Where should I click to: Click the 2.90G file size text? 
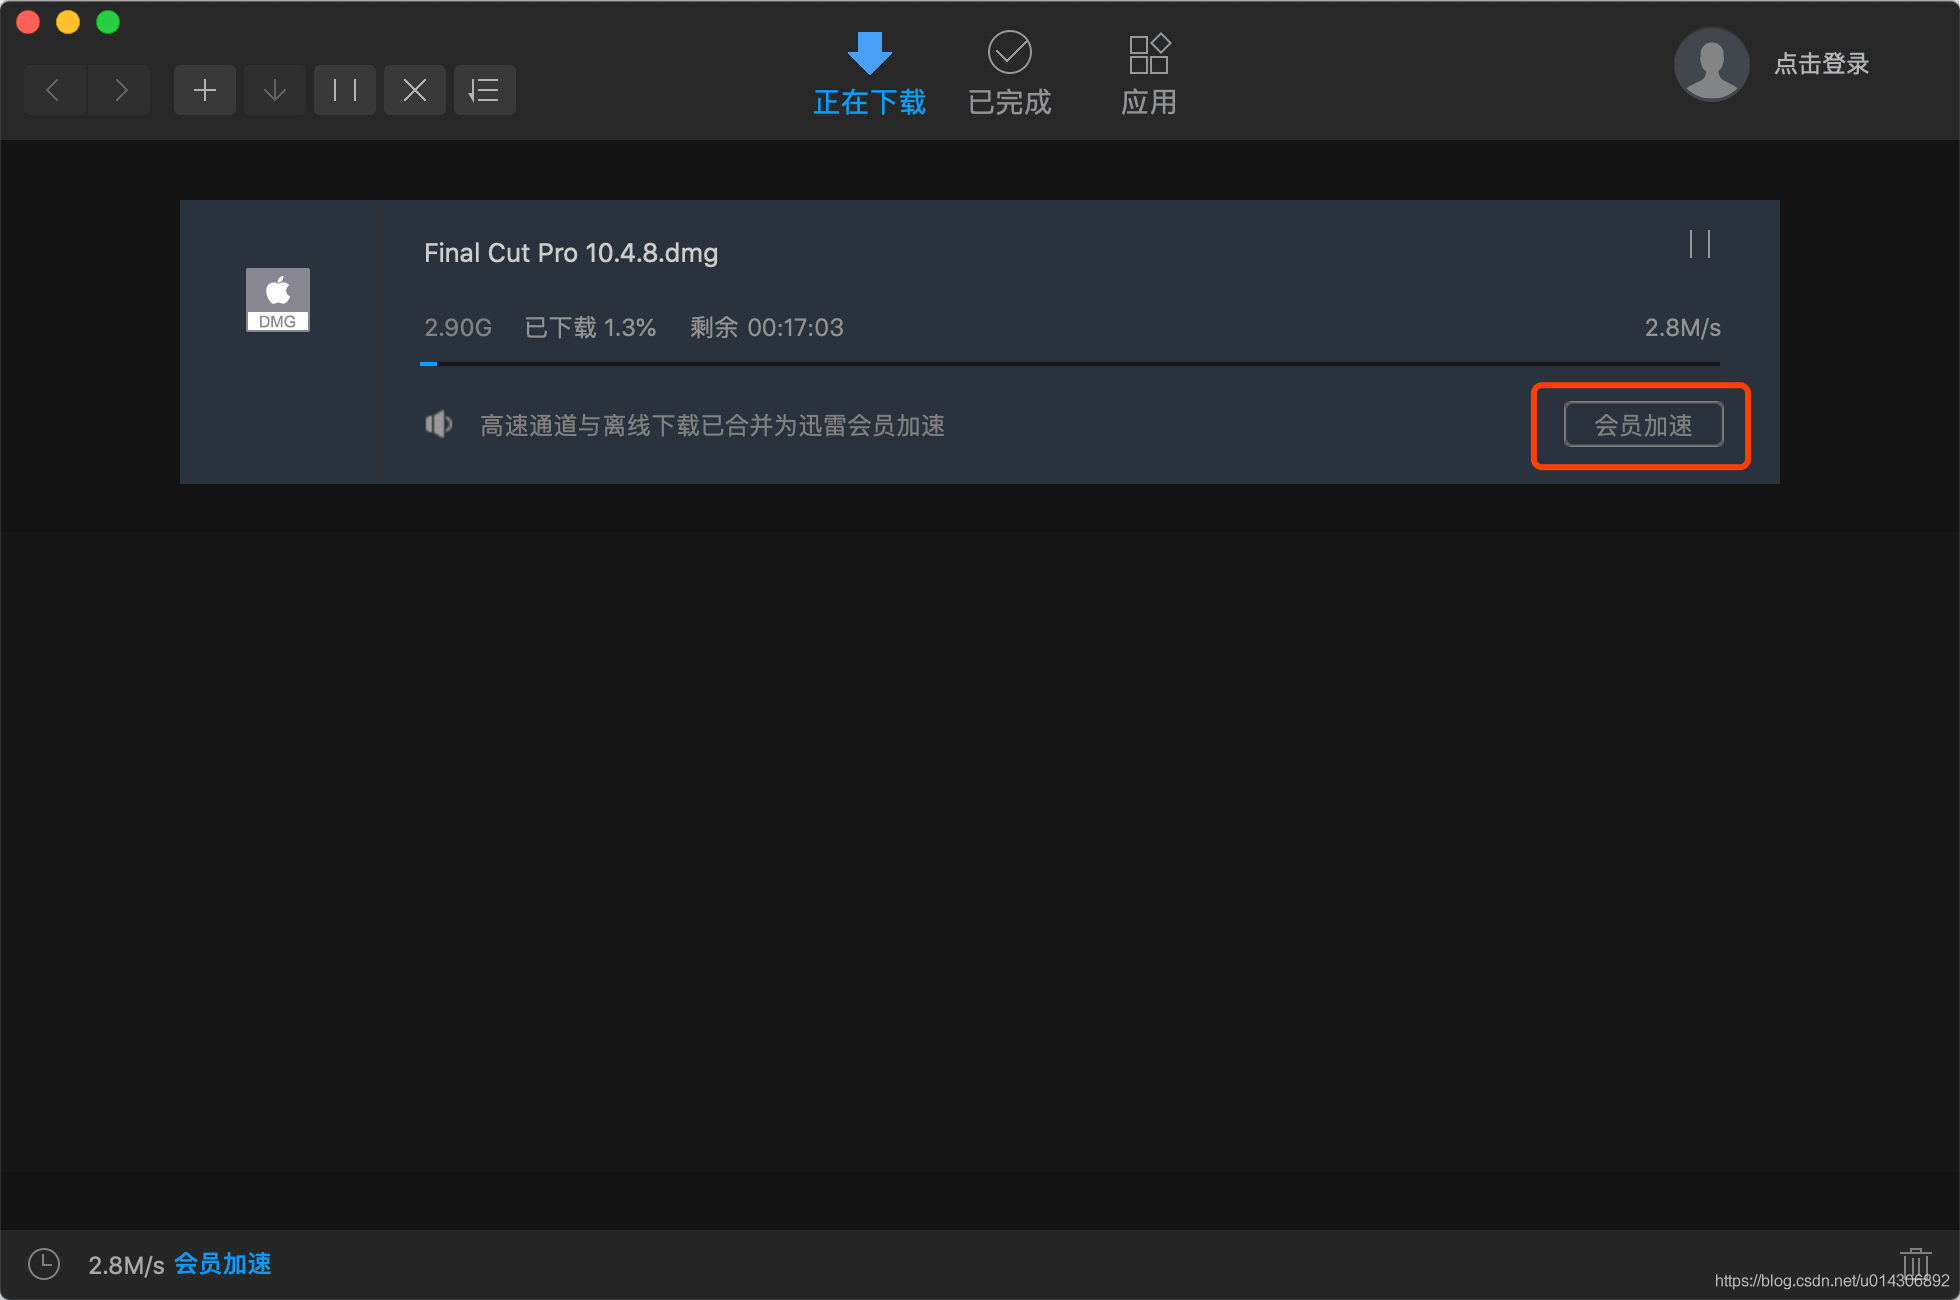pos(458,328)
